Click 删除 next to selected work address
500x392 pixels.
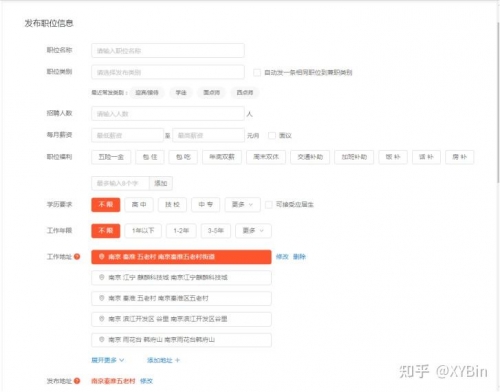[x=299, y=257]
